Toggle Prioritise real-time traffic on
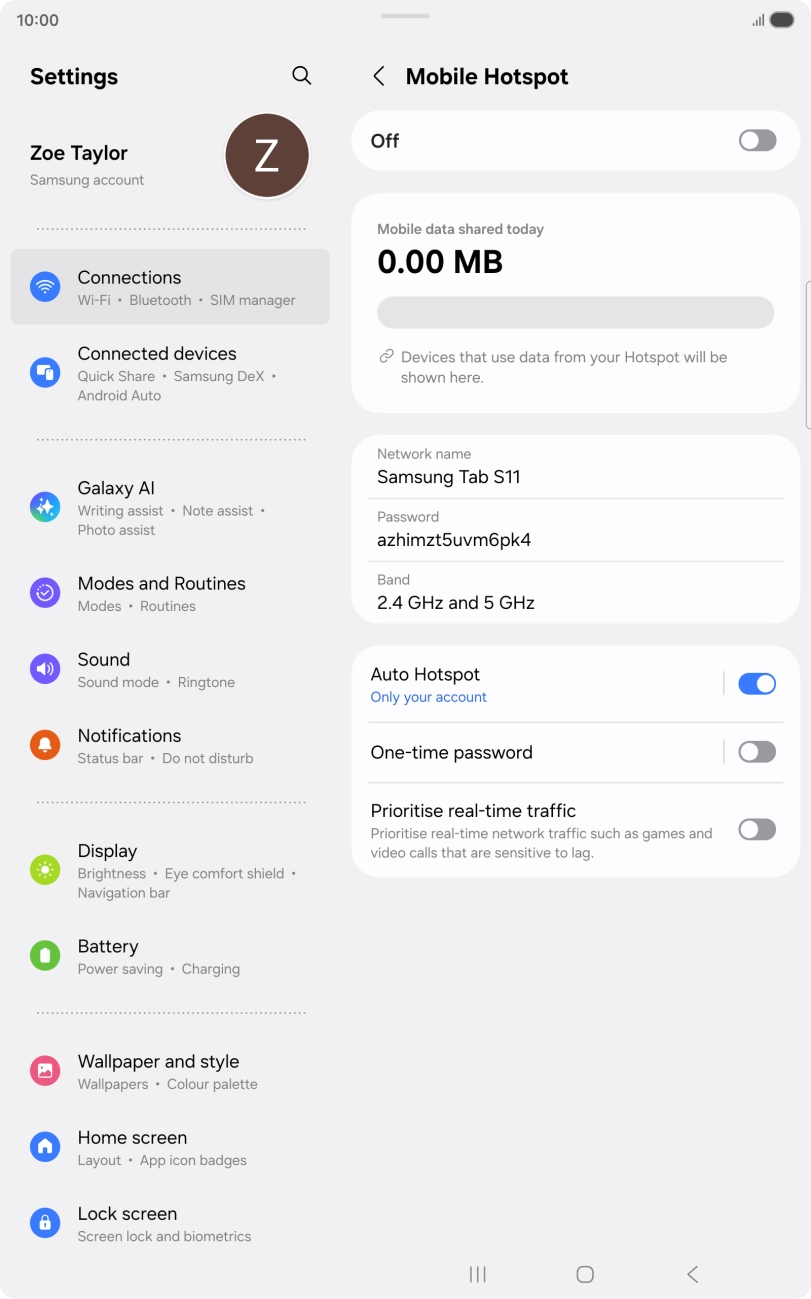Viewport: 811px width, 1299px height. pyautogui.click(x=757, y=829)
